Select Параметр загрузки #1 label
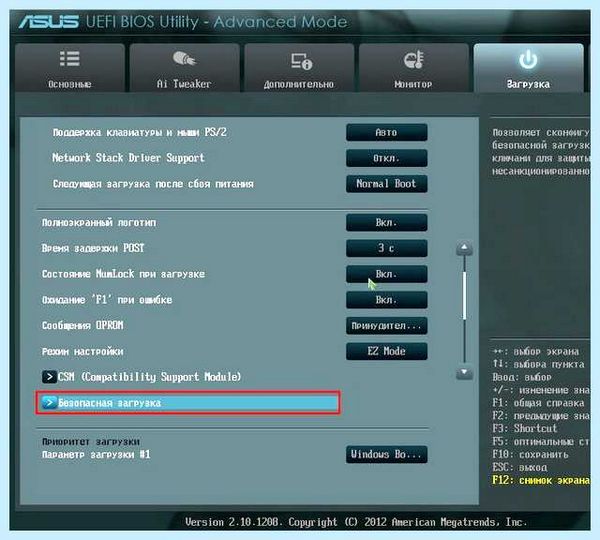600x540 pixels. [96, 455]
